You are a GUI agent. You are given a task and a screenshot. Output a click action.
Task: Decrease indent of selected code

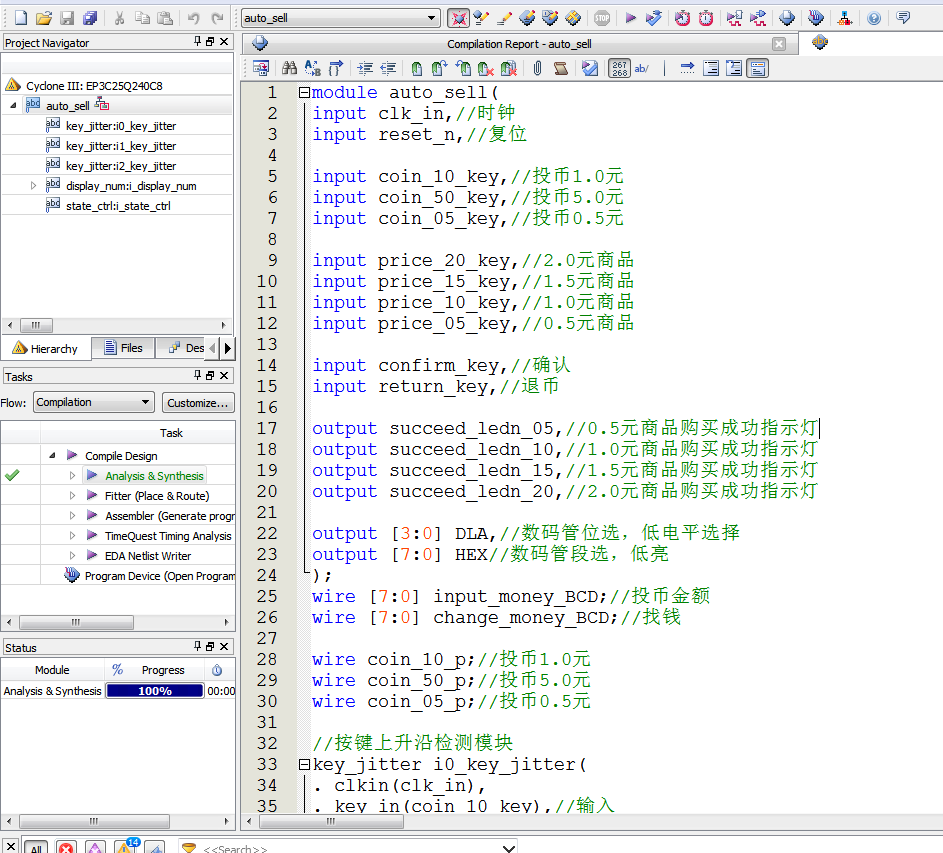click(x=388, y=68)
